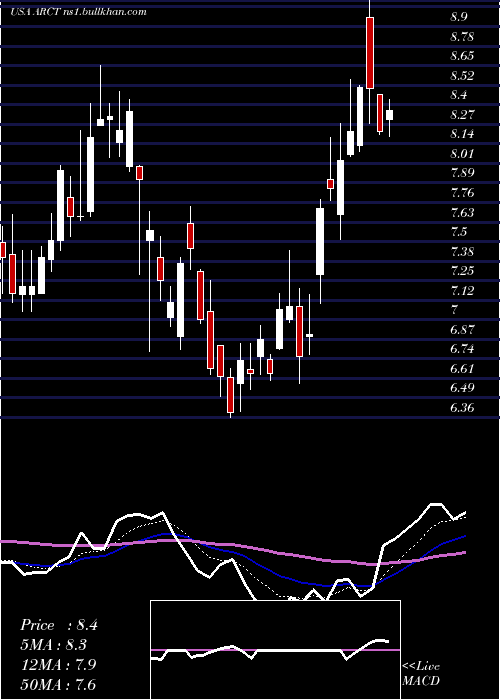The width and height of the screenshot is (500, 700).
Task: Click the 8.14 price axis label
Action: [x=462, y=134]
